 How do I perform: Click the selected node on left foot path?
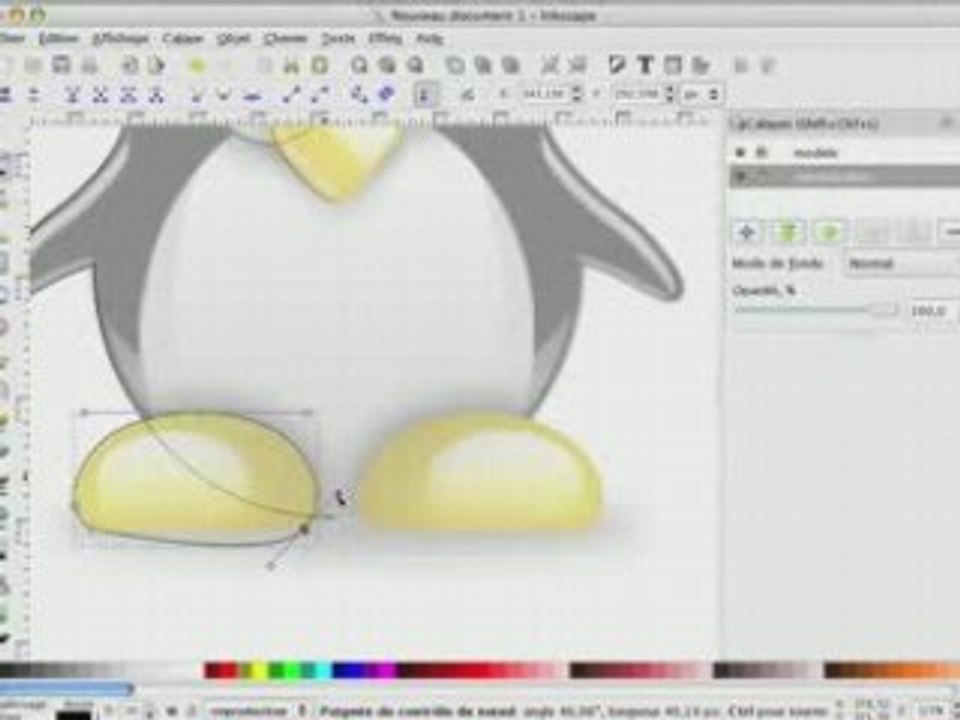point(304,528)
